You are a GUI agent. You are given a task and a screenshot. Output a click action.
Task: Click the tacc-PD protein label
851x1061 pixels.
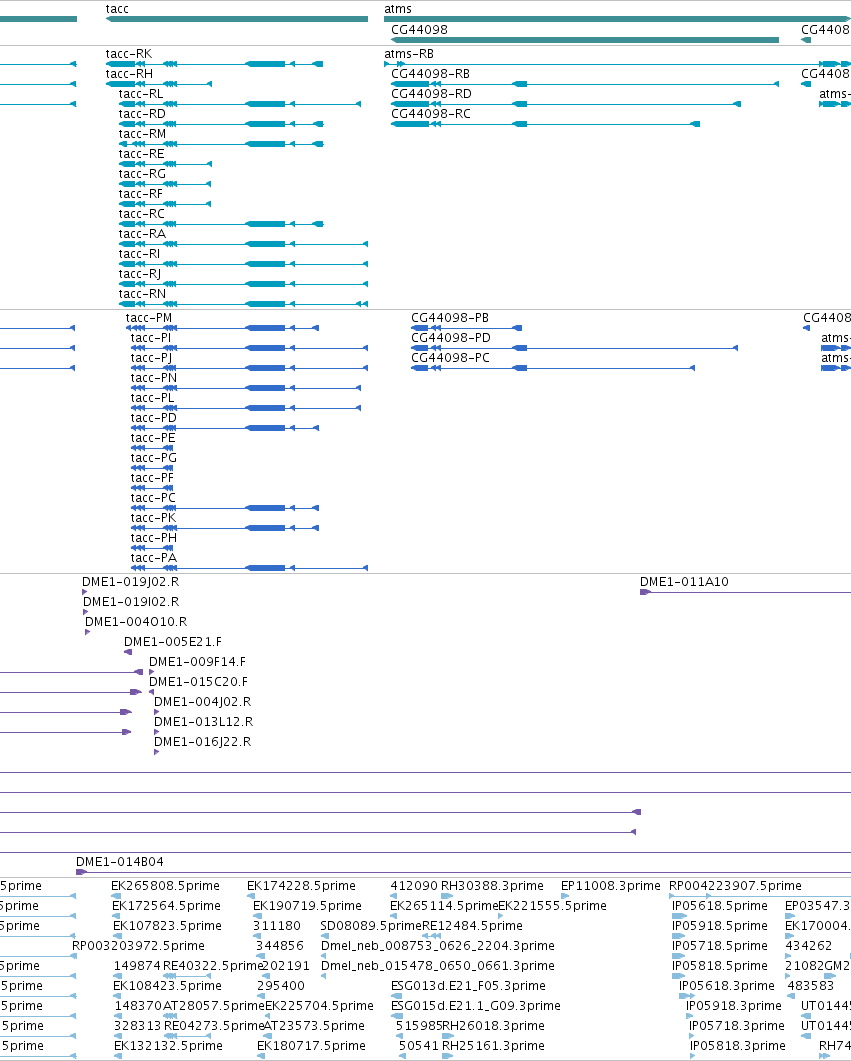click(154, 417)
